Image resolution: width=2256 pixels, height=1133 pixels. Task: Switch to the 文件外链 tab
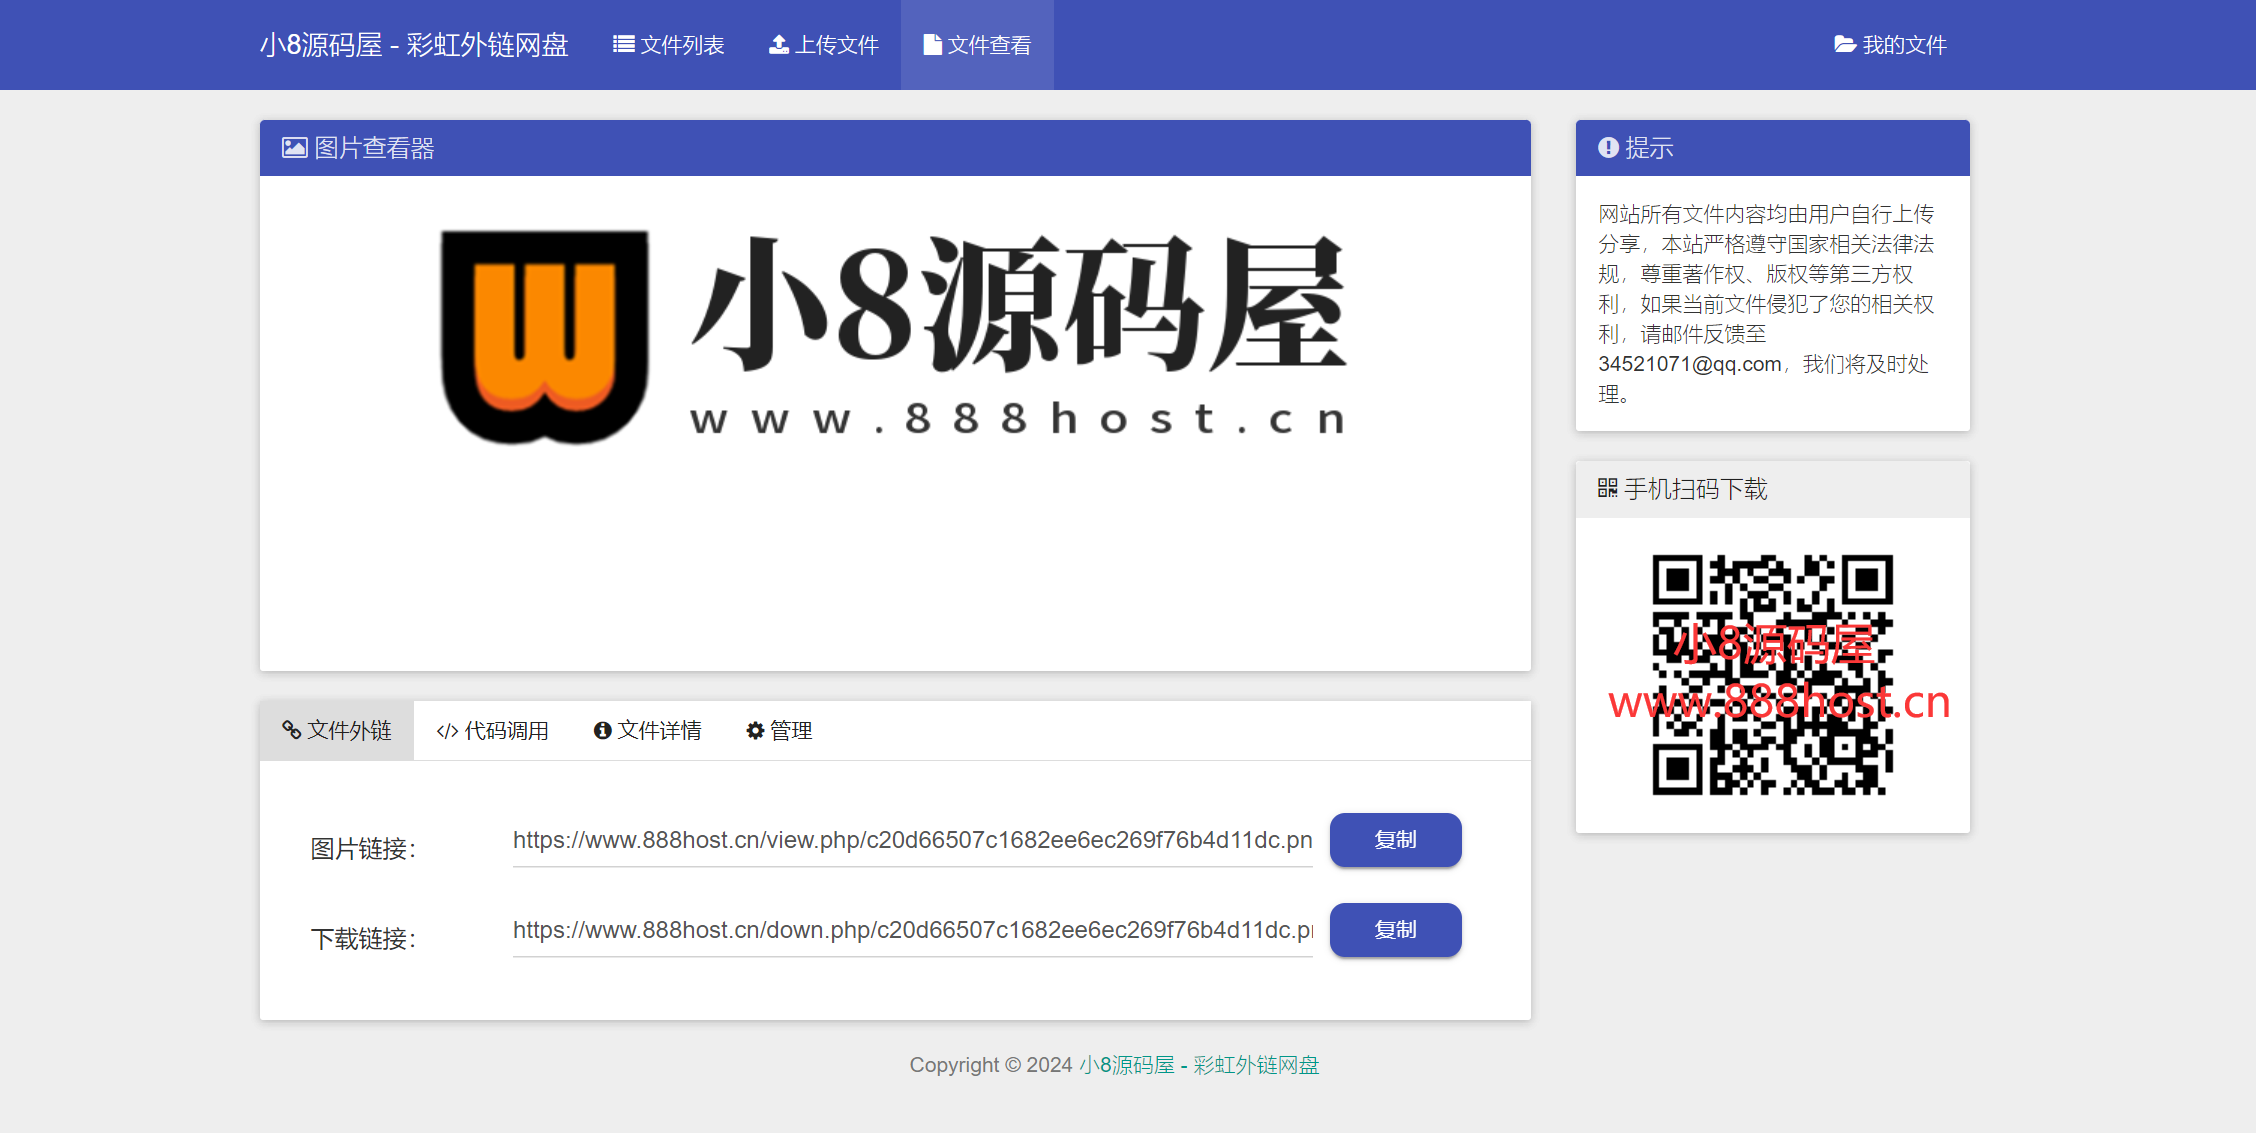pyautogui.click(x=337, y=731)
